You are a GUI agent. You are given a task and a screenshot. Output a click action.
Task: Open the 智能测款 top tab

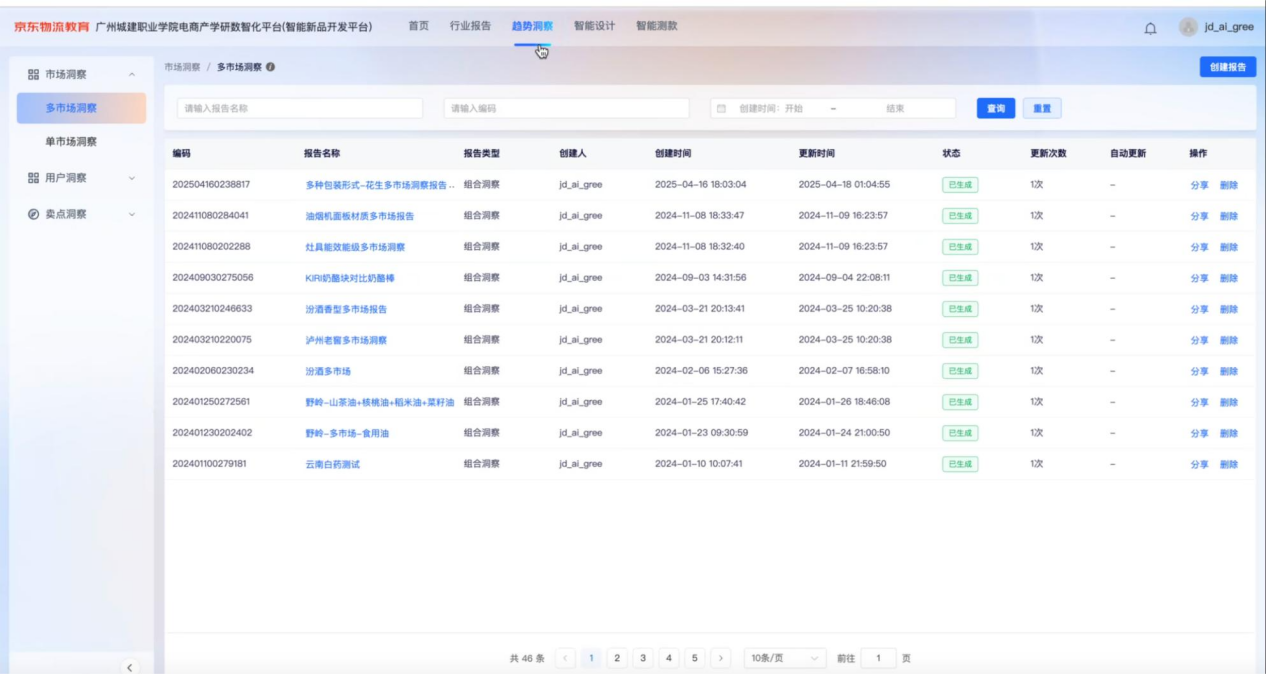click(657, 26)
